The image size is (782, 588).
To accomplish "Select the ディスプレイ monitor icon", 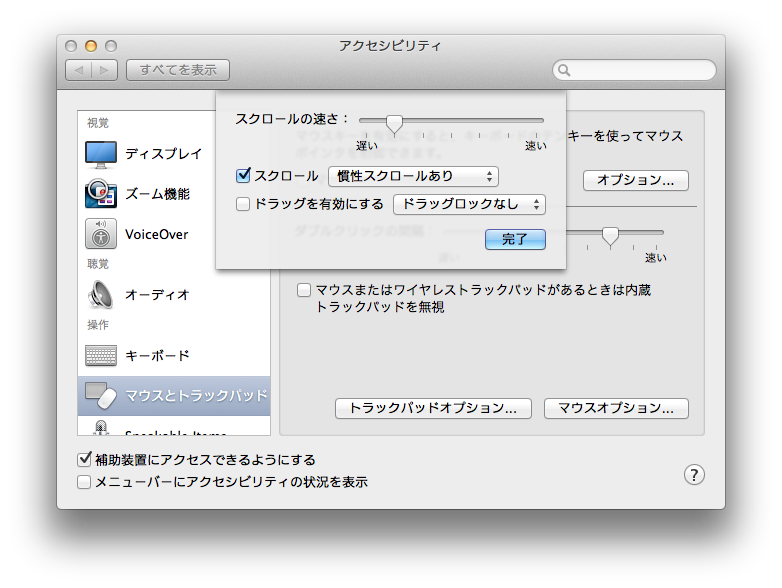I will 101,154.
